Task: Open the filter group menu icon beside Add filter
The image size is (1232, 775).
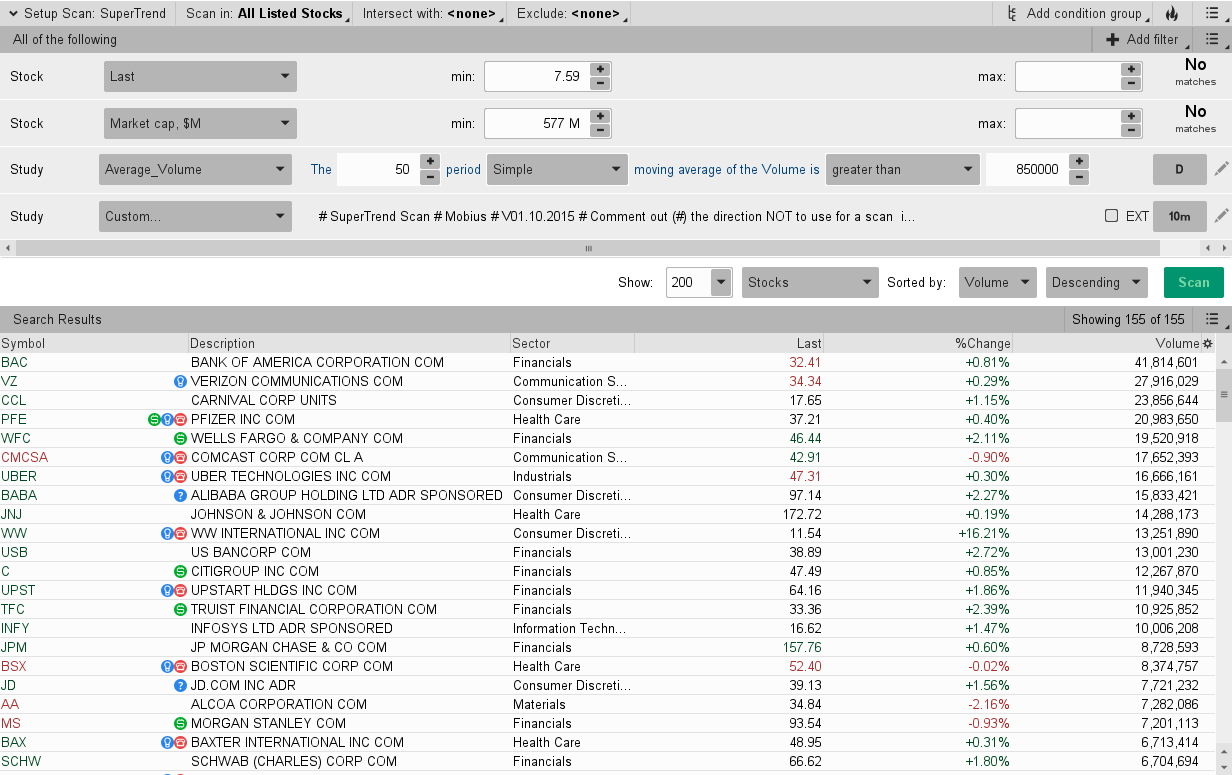Action: tap(1212, 39)
